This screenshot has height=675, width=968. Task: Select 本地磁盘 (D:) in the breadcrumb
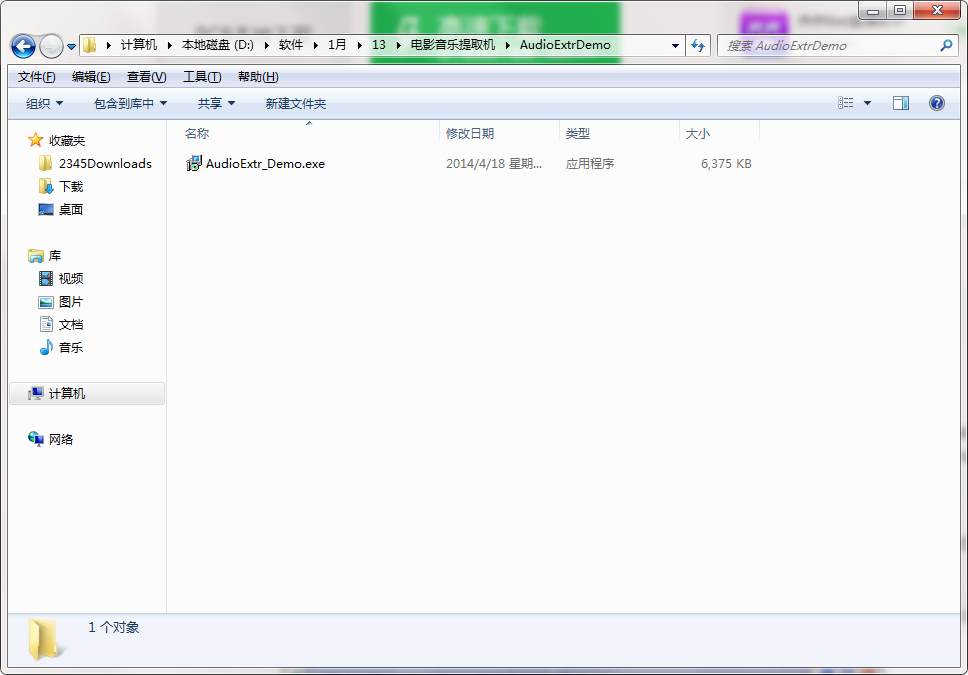point(218,45)
